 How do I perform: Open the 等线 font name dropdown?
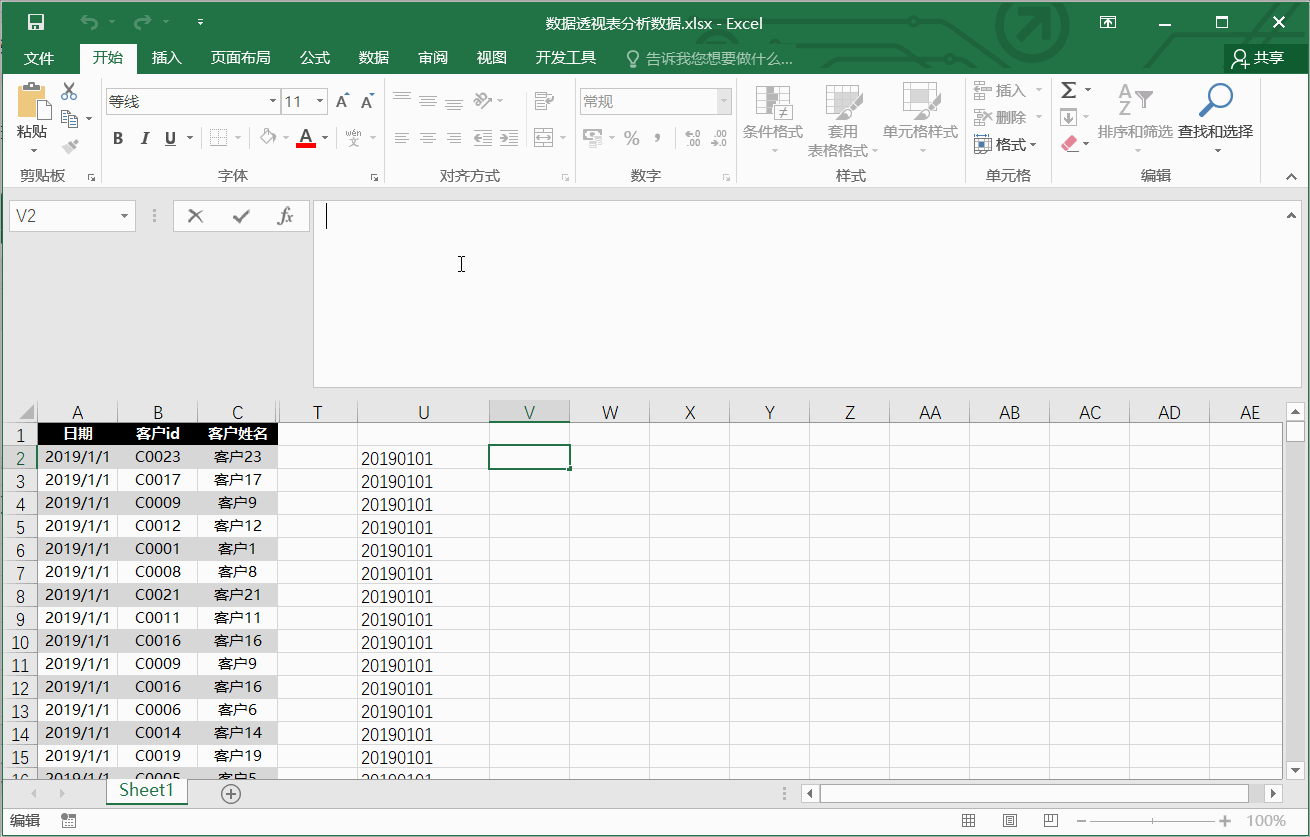coord(273,101)
